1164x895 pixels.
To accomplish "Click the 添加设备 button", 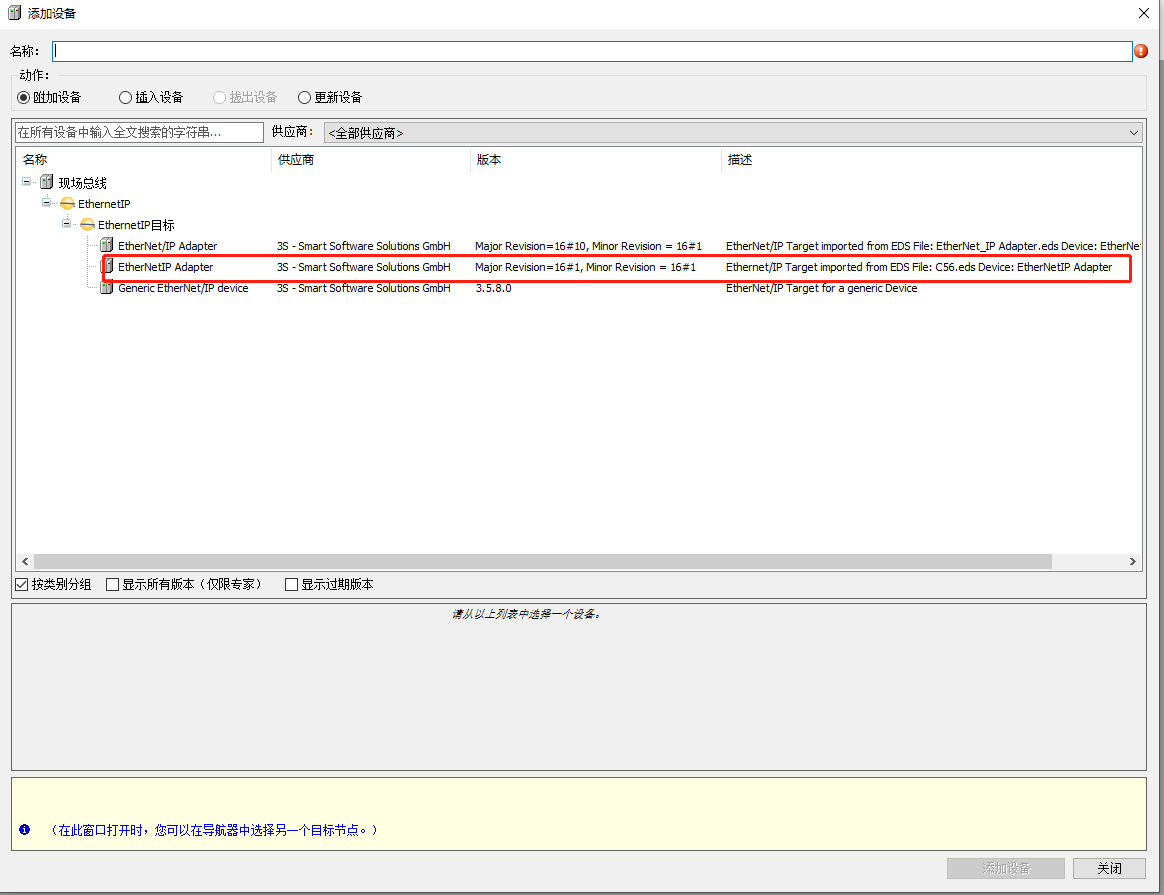I will [x=1006, y=868].
